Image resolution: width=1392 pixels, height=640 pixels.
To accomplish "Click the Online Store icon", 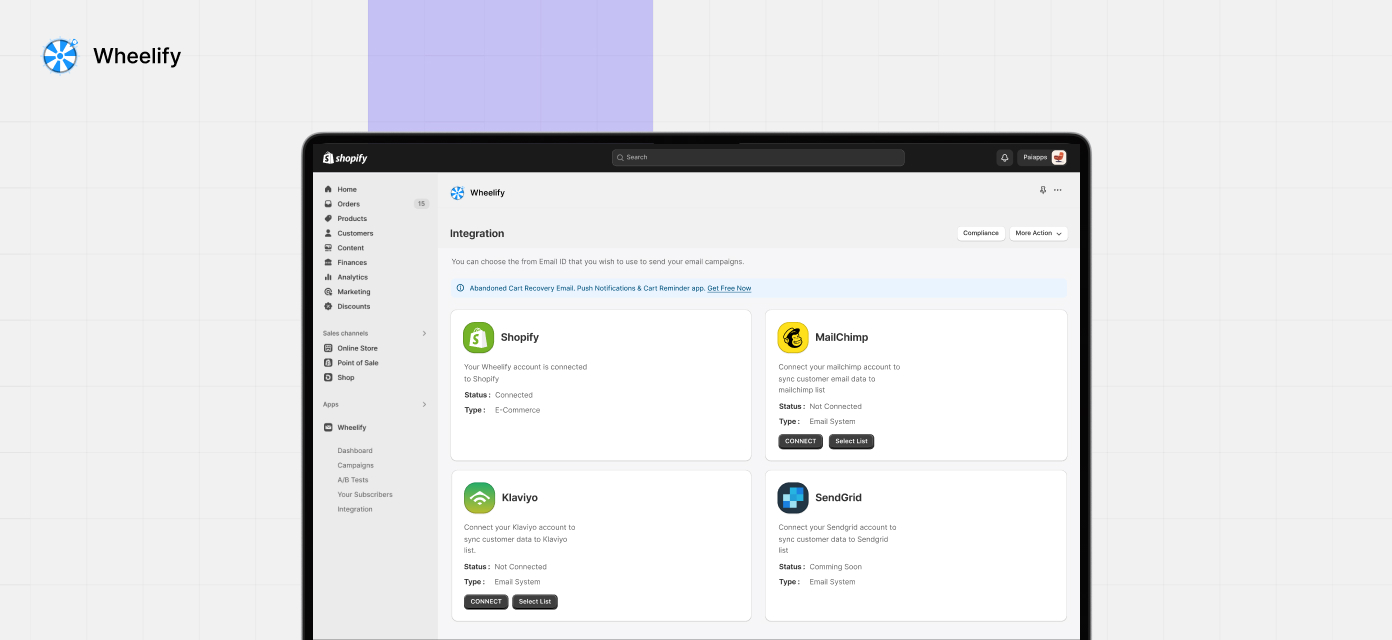I will pyautogui.click(x=328, y=348).
